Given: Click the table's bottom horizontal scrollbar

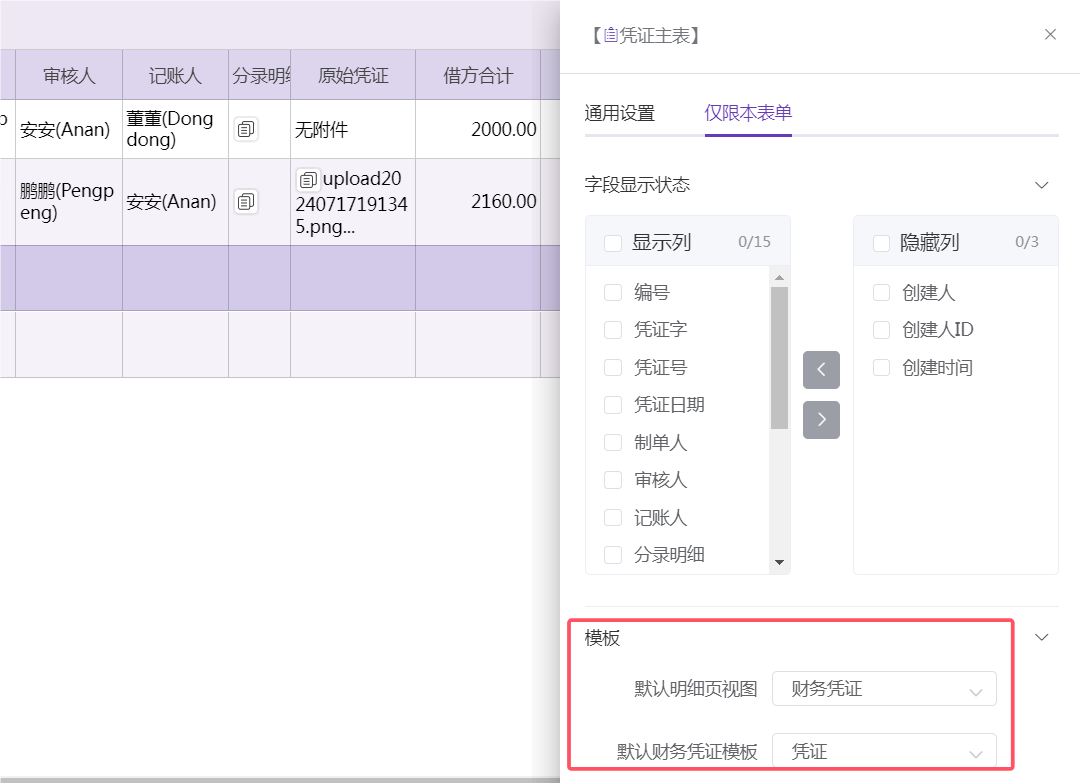Looking at the screenshot, I should pos(280,780).
